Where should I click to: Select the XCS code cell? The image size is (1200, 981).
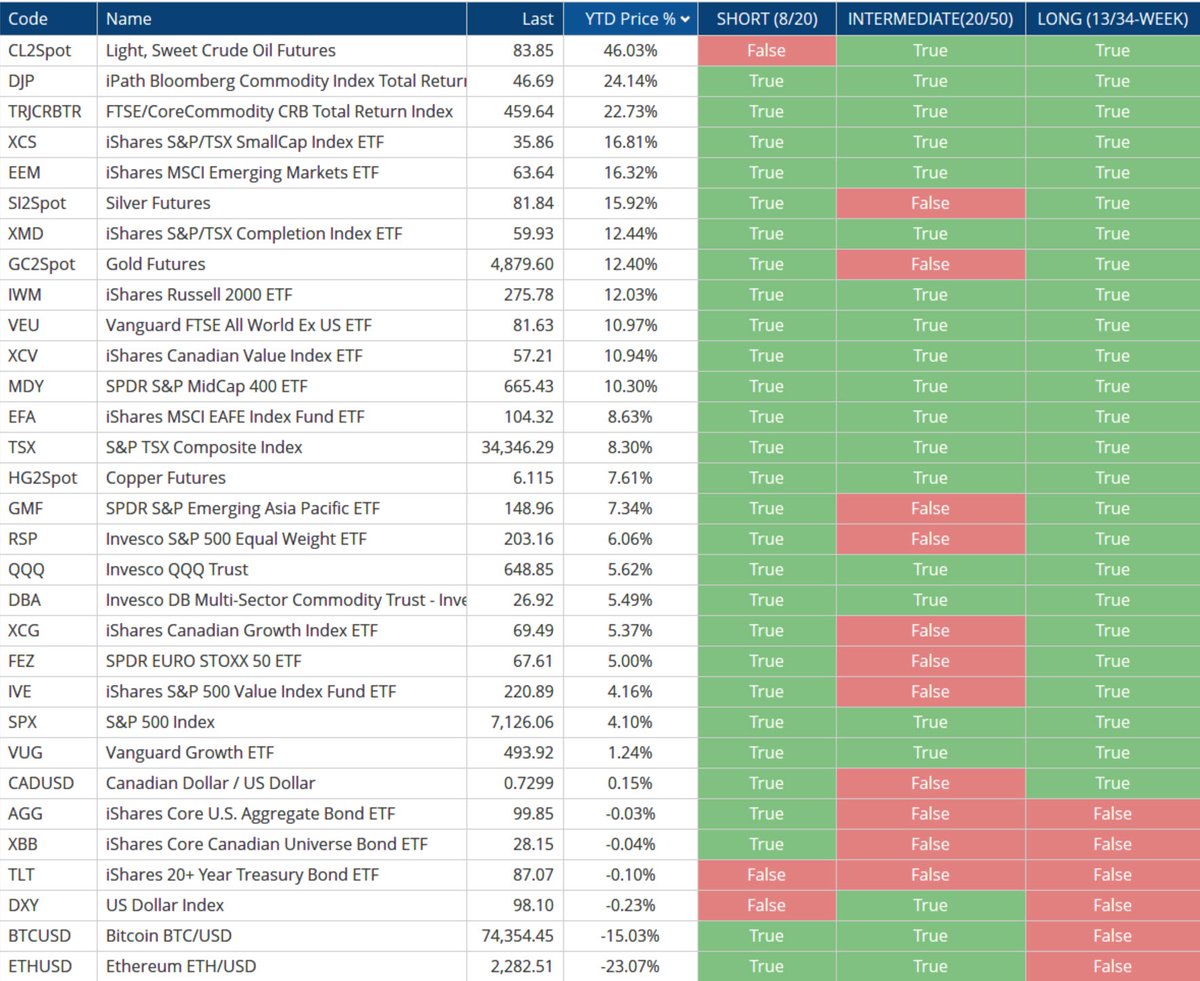49,142
